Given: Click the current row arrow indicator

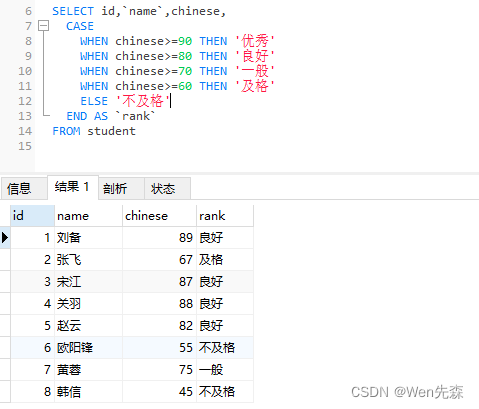Looking at the screenshot, I should (5, 238).
